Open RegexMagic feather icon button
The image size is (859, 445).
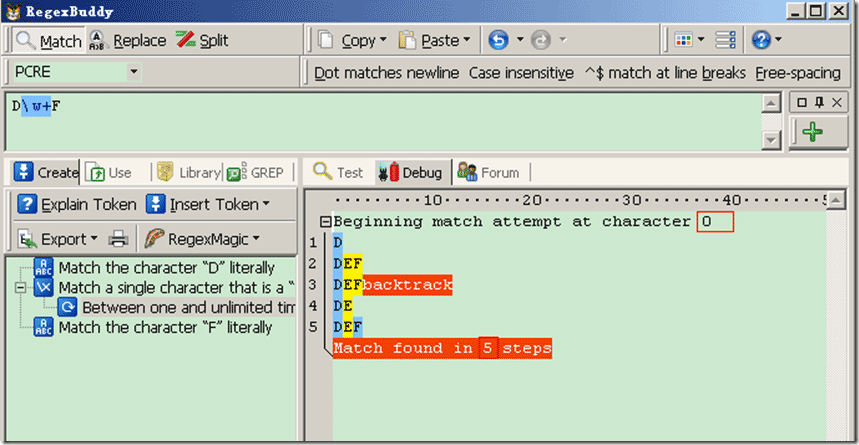coord(155,239)
